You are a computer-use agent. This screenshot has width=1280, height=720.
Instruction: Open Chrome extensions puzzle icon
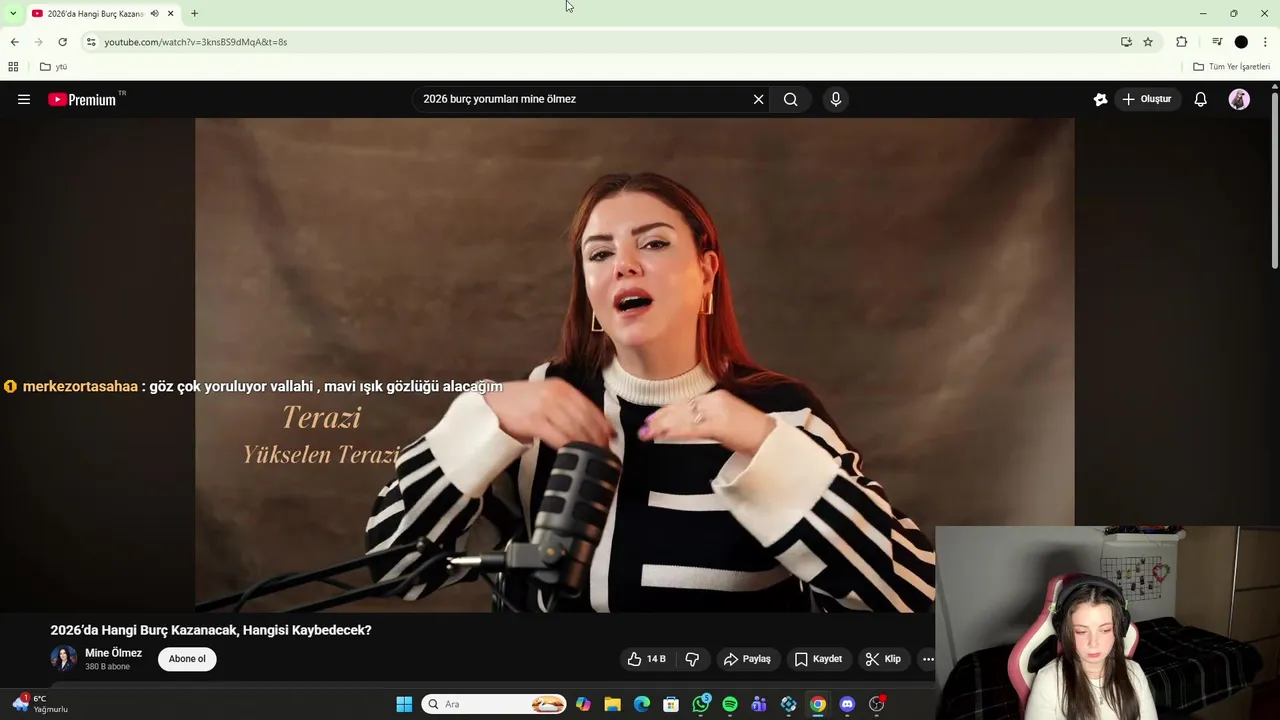coord(1181,42)
